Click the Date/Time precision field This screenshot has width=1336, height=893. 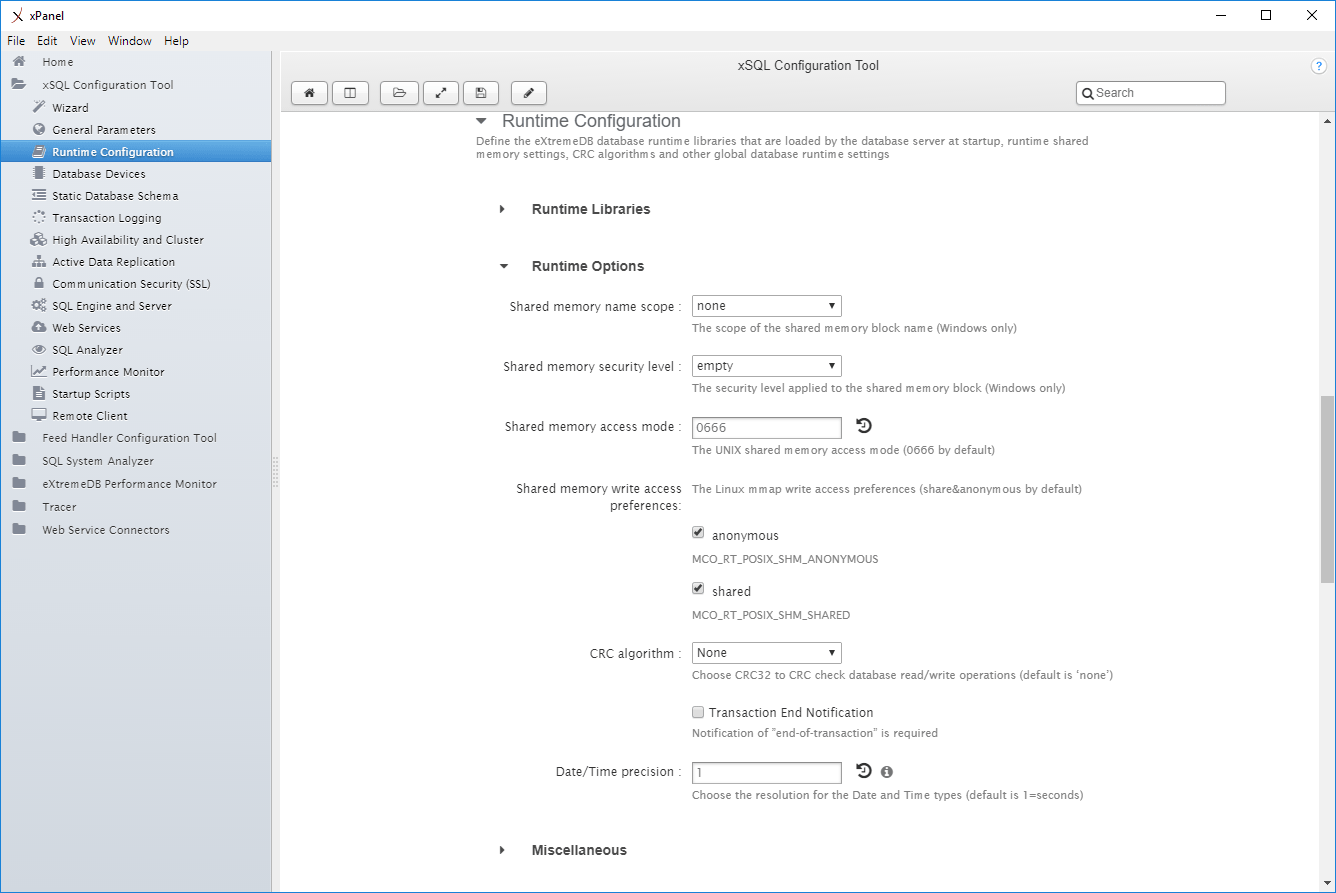click(767, 772)
